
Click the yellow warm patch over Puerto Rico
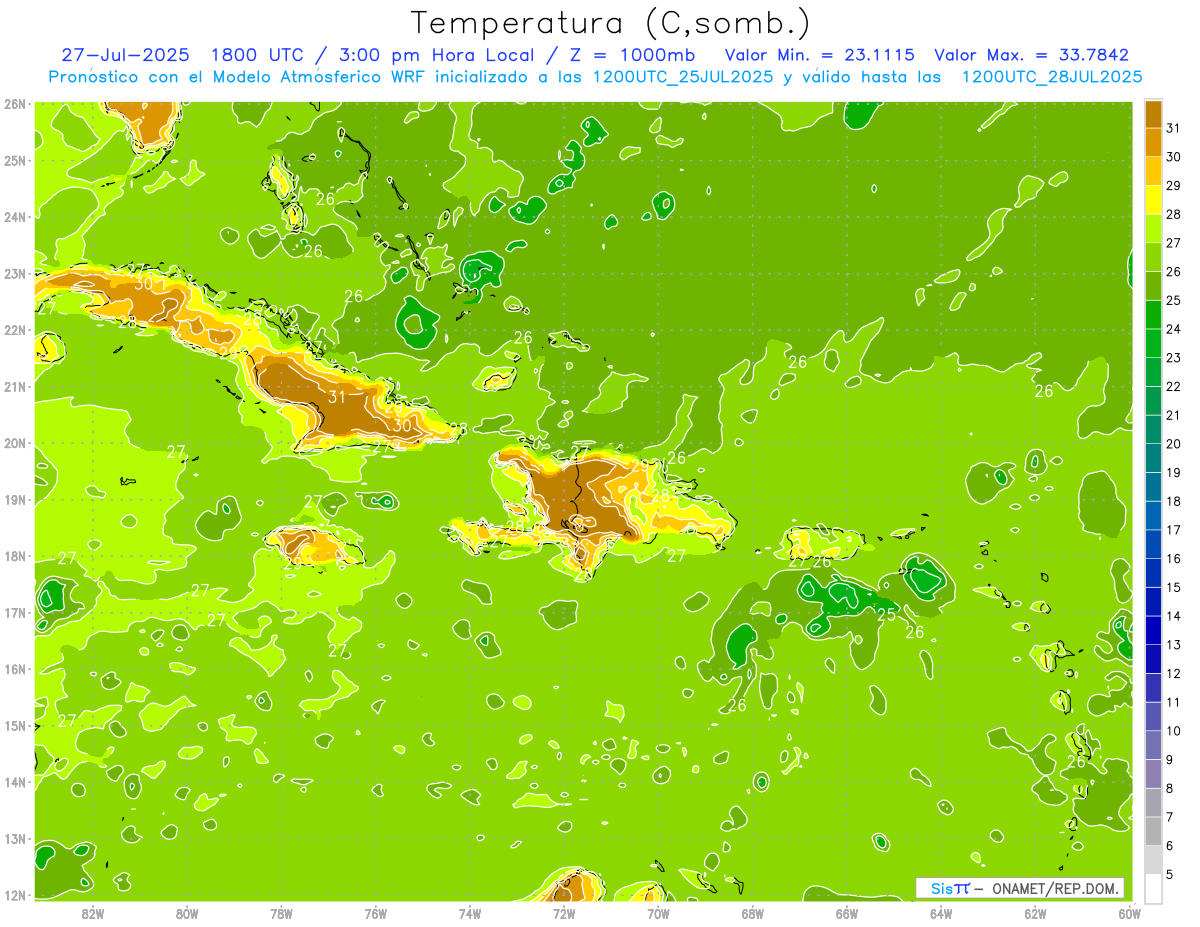coord(800,543)
